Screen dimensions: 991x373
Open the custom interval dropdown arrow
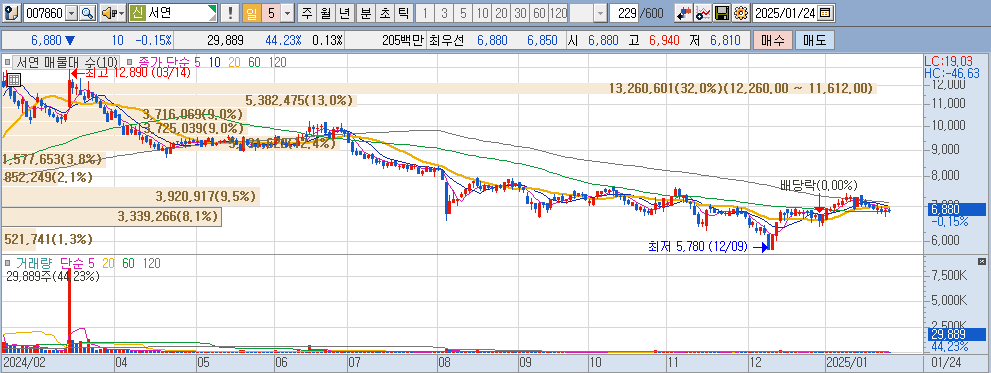(x=600, y=13)
